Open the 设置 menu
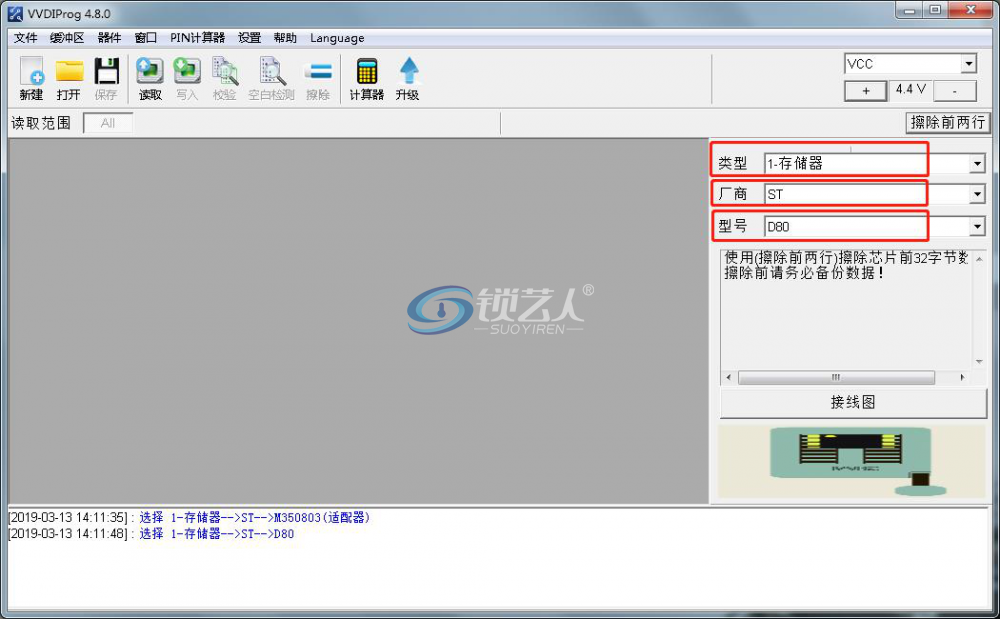The width and height of the screenshot is (1000, 619). [x=249, y=38]
